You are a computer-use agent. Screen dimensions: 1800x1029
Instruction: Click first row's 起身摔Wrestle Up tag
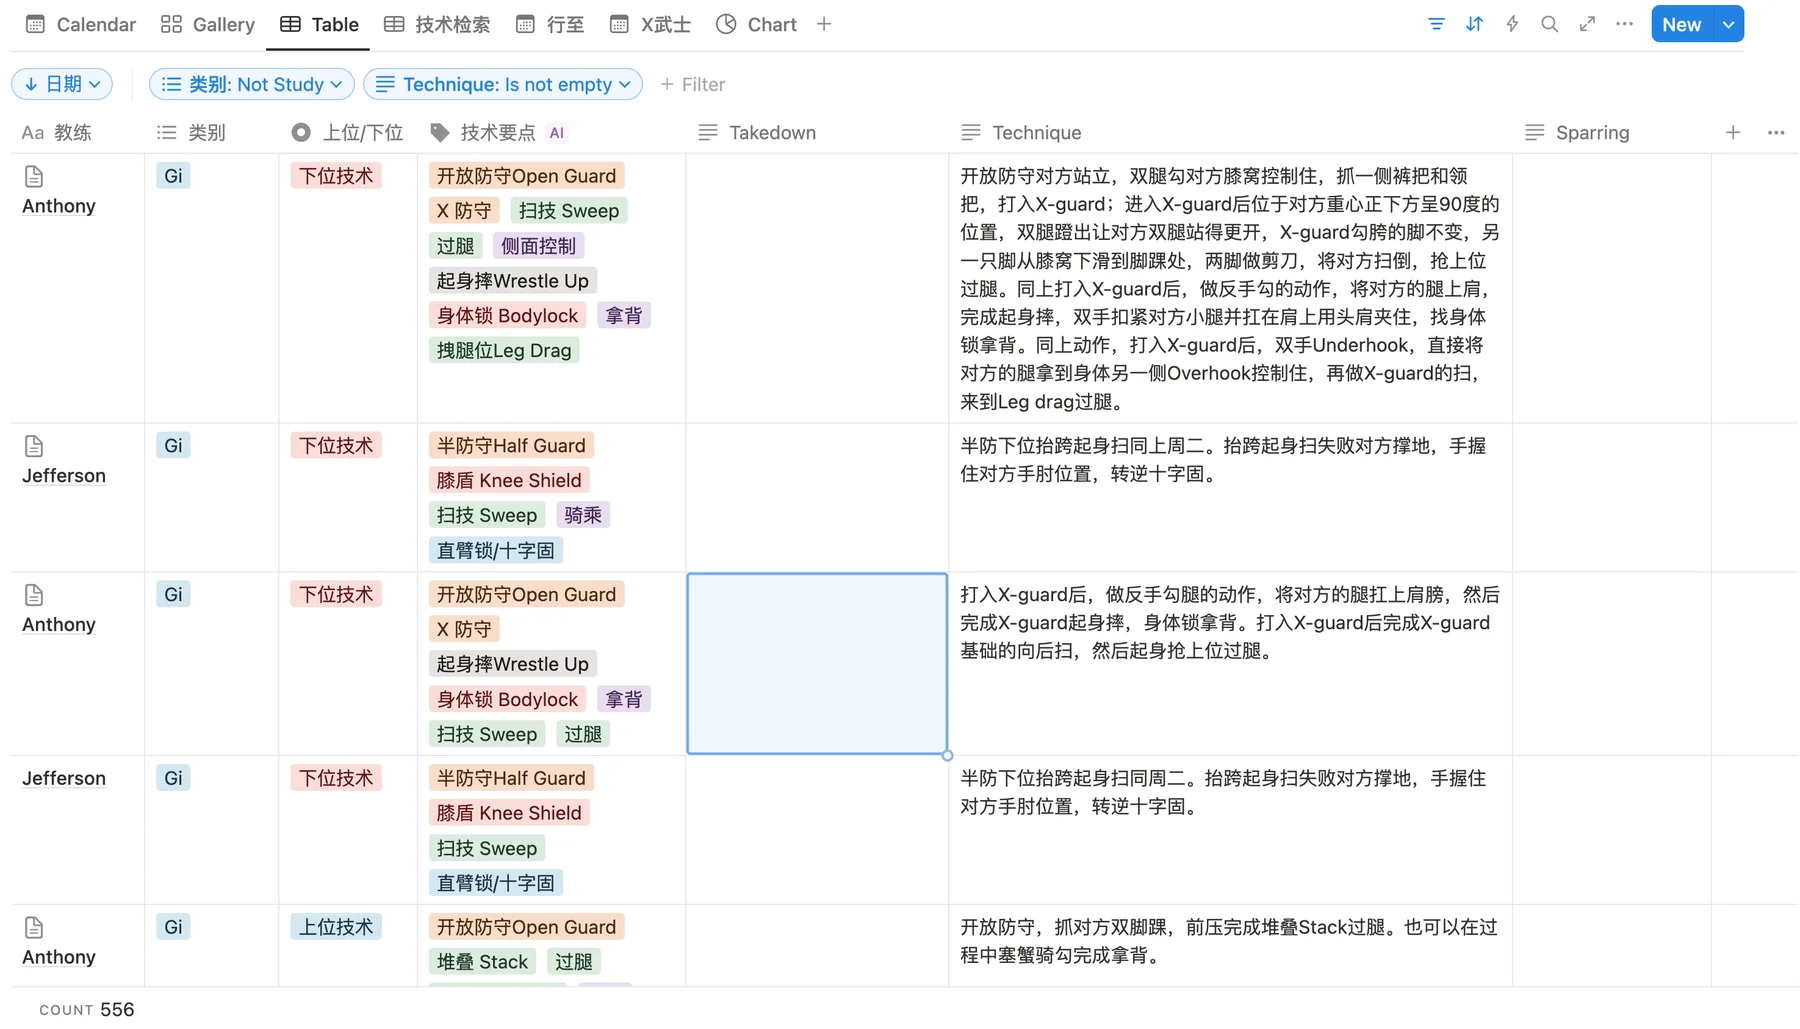[x=513, y=281]
